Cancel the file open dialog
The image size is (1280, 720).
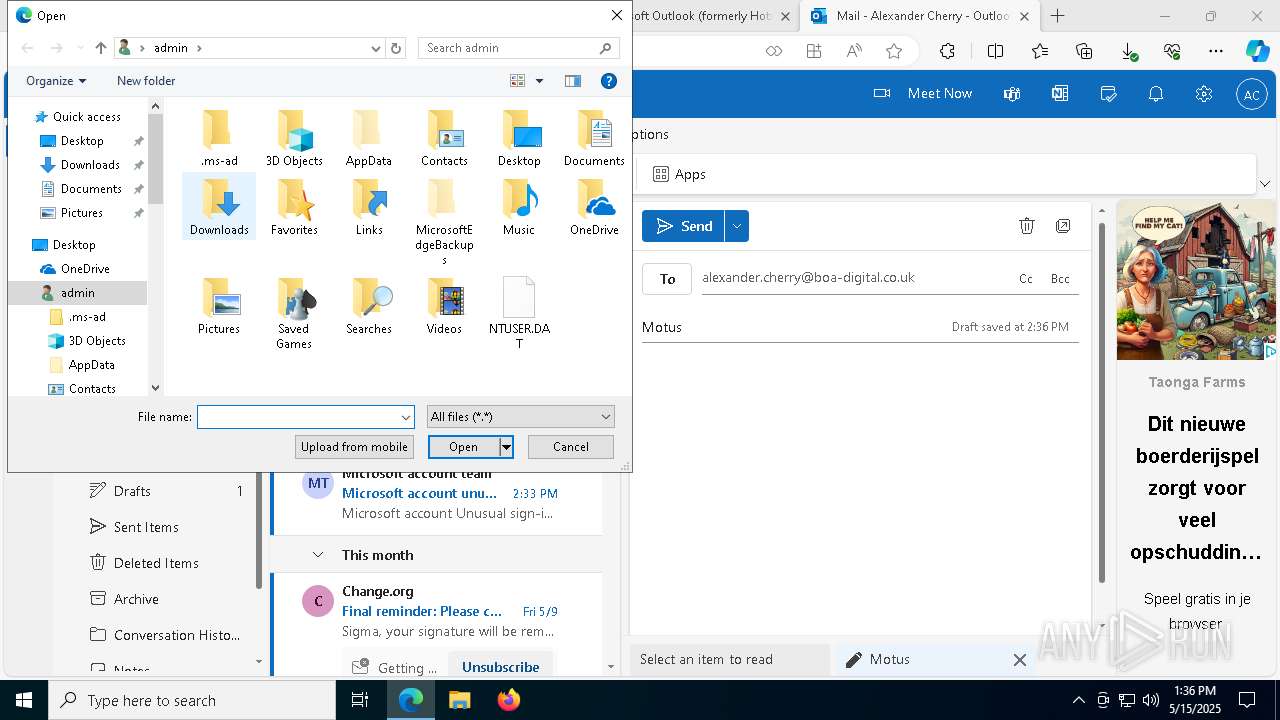[570, 447]
